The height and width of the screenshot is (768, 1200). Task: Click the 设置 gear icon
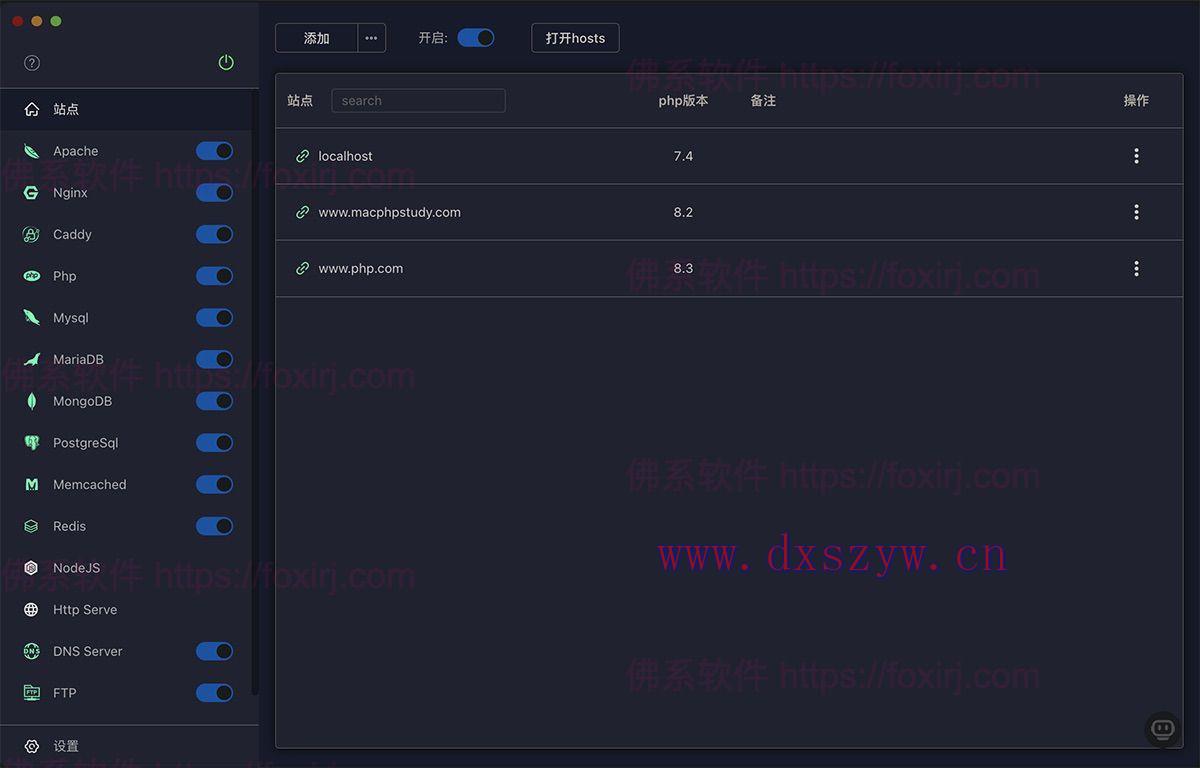point(32,746)
